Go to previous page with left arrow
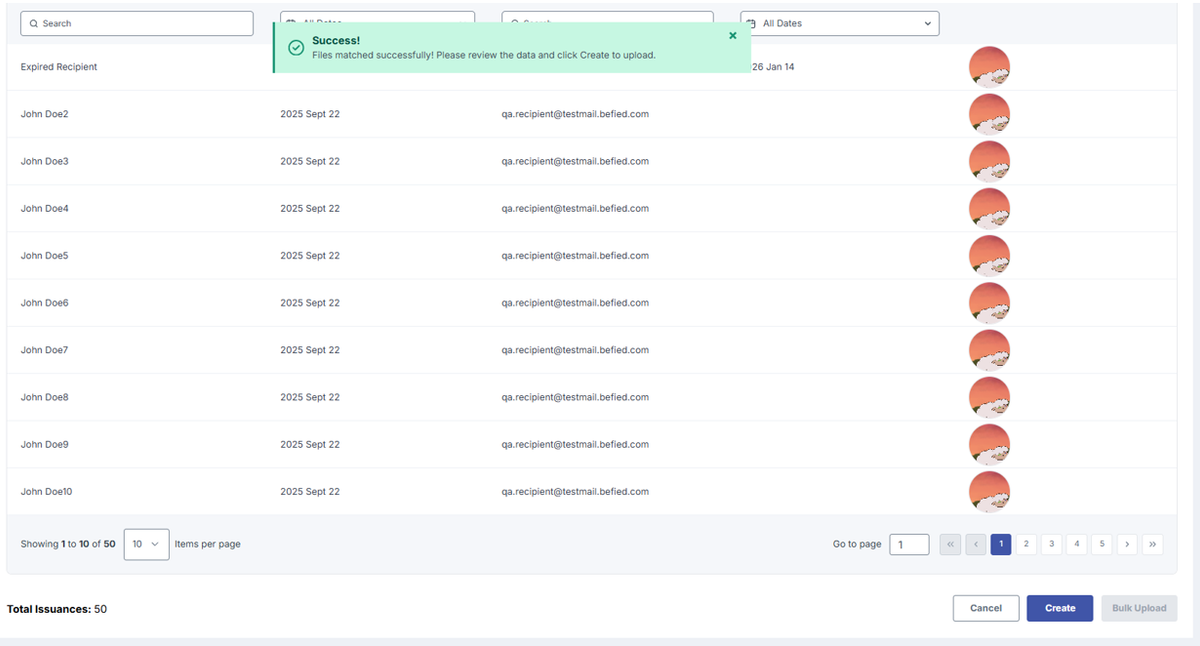 tap(976, 544)
